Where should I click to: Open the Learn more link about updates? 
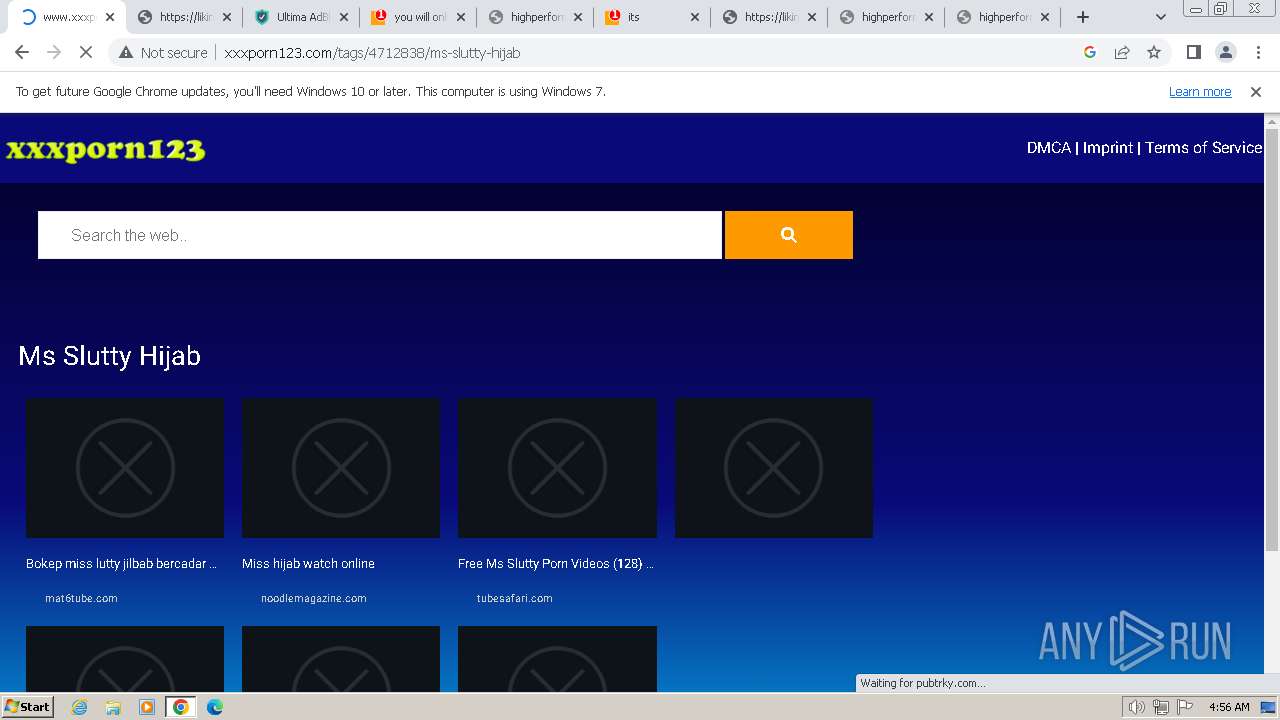pyautogui.click(x=1200, y=91)
